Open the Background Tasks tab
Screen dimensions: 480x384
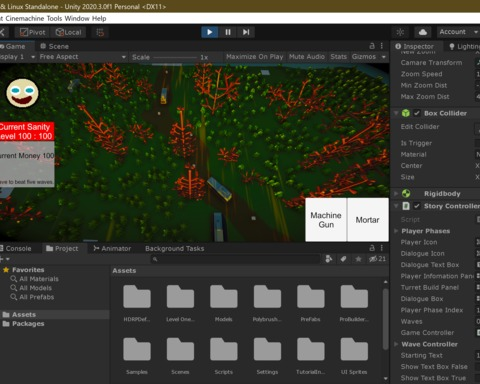click(x=174, y=249)
